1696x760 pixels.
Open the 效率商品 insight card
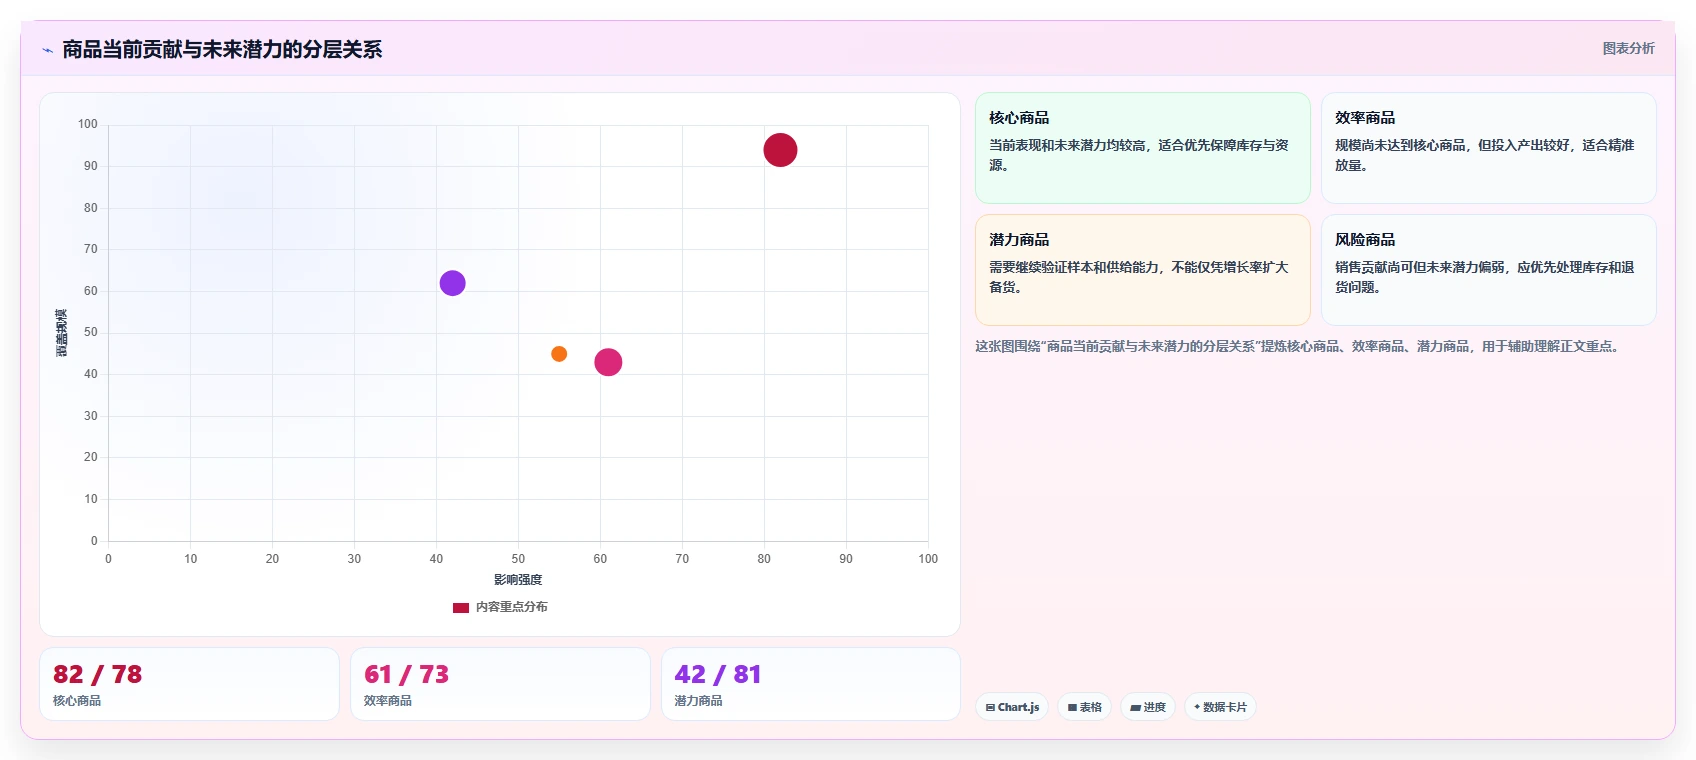[1488, 148]
